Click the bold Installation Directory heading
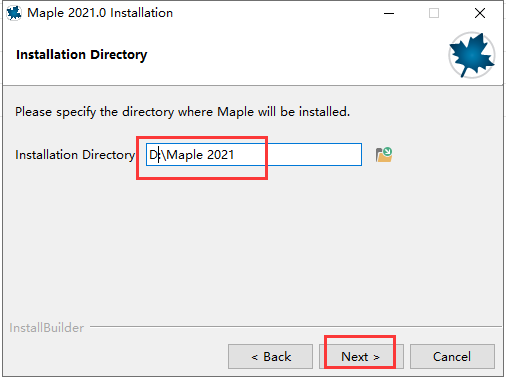Viewport: 506px width, 379px height. pos(82,55)
